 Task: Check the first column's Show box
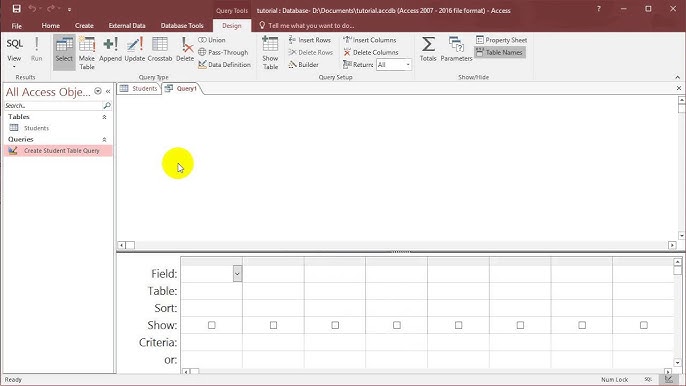pos(212,325)
